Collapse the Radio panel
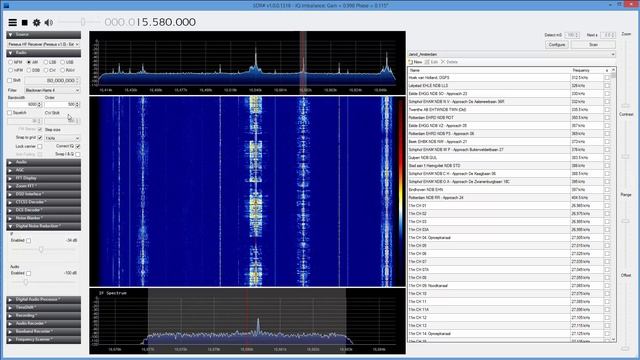This screenshot has height=360, width=640. (x=43, y=53)
